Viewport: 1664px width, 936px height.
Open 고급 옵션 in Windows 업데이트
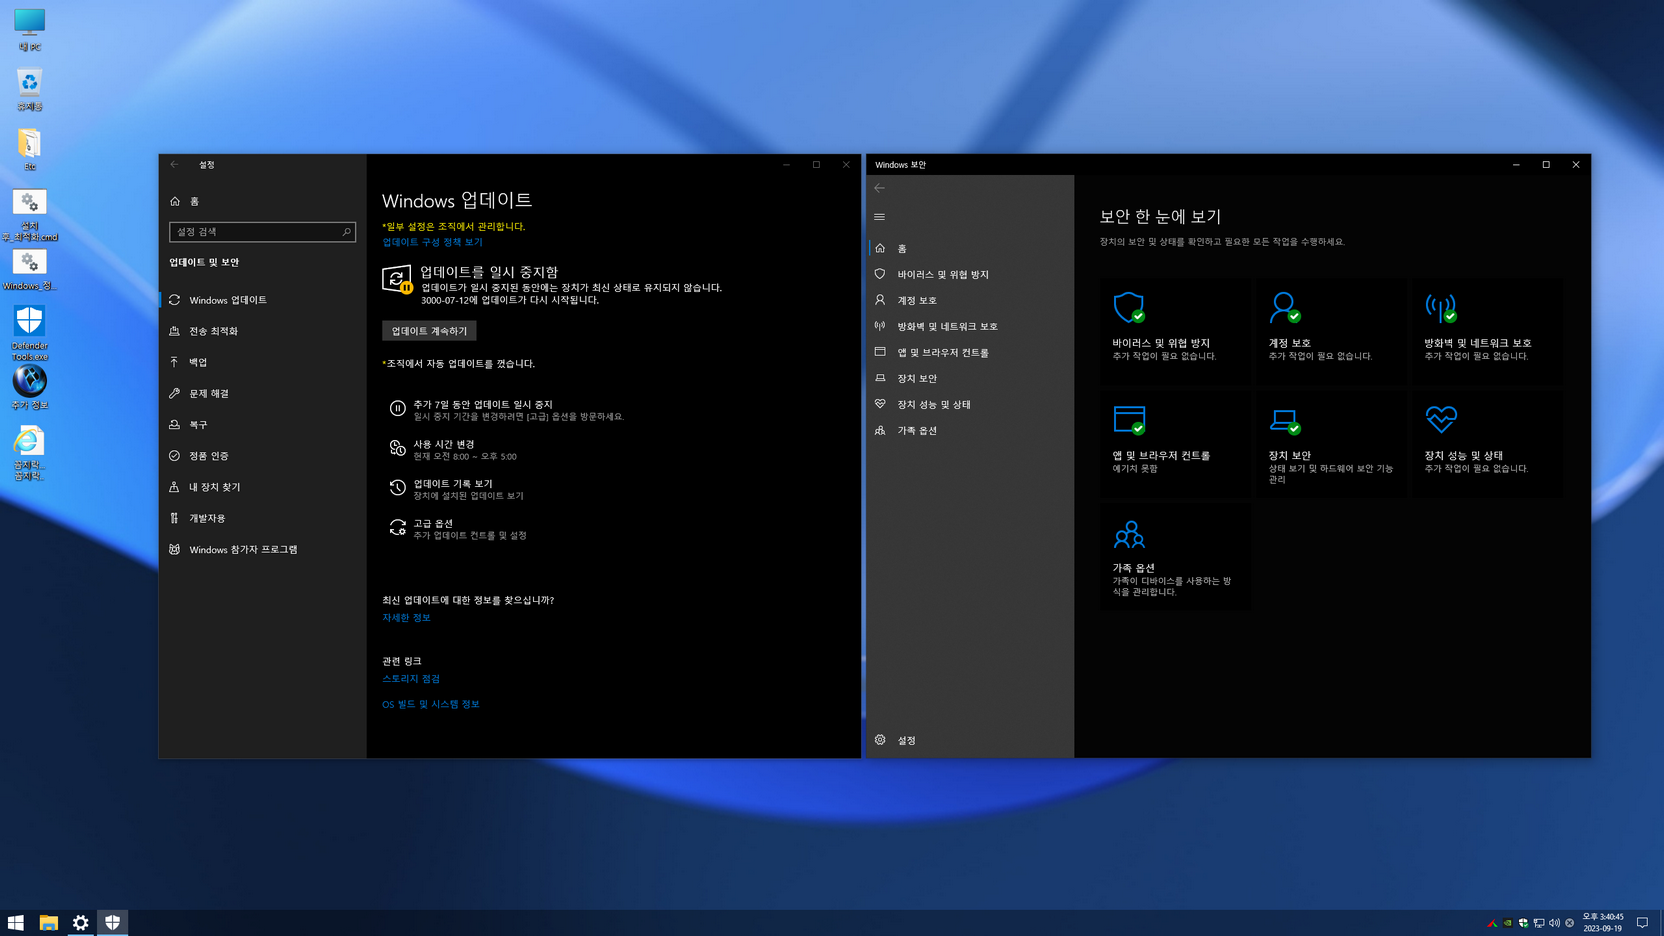point(458,529)
